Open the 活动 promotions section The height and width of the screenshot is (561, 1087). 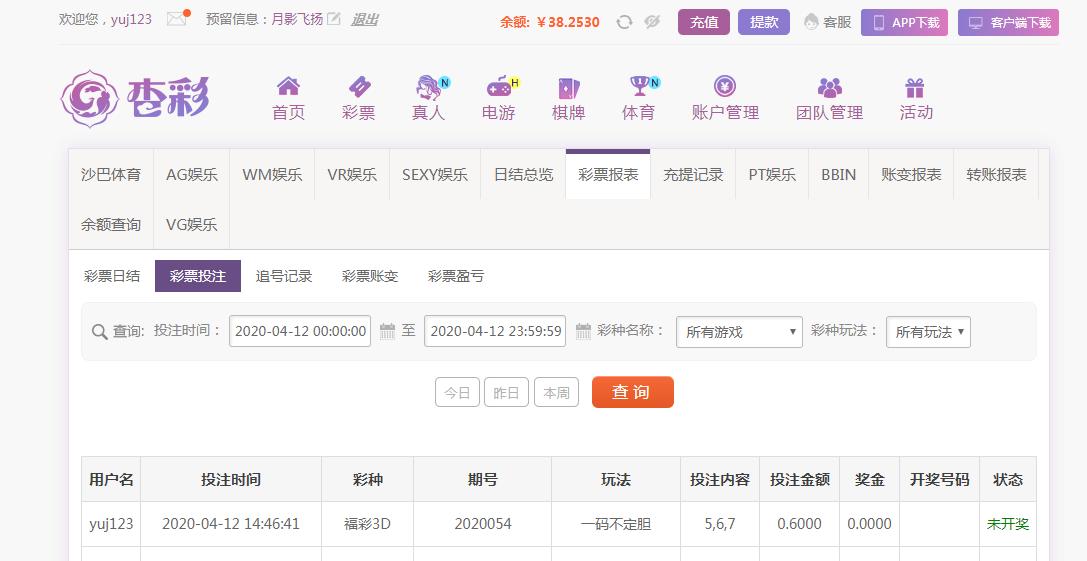[x=916, y=98]
